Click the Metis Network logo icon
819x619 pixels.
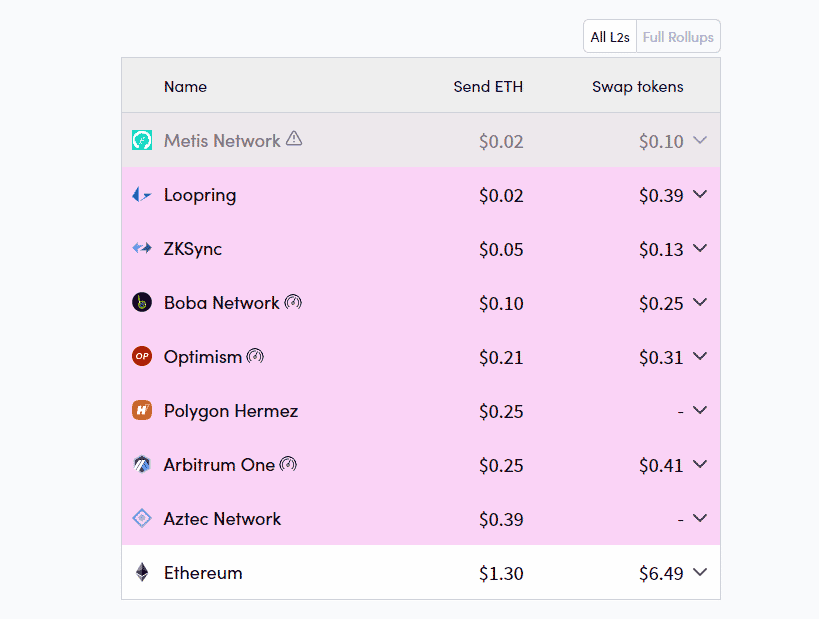point(142,140)
